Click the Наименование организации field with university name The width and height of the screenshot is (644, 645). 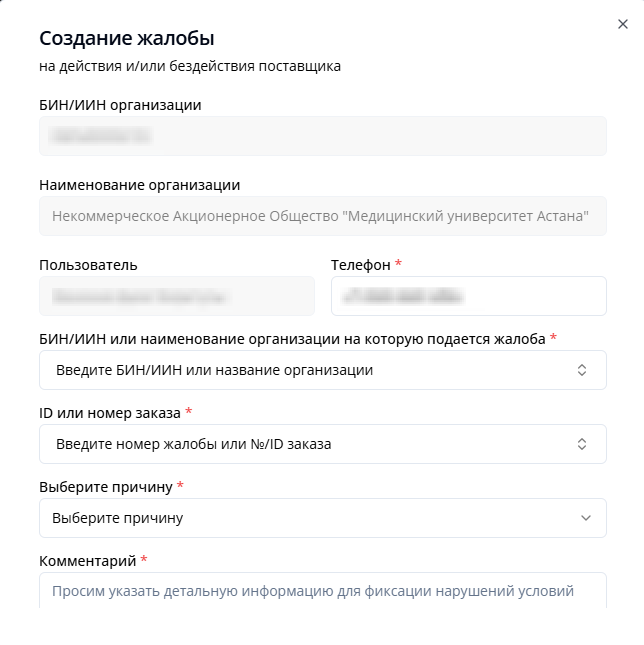[x=322, y=215]
